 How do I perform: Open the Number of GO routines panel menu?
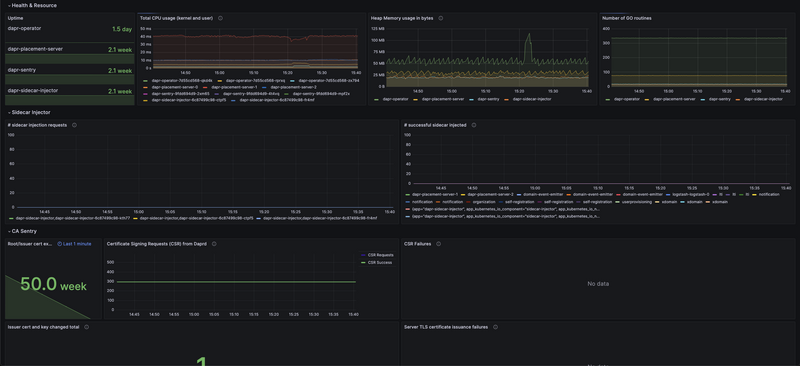pos(627,18)
